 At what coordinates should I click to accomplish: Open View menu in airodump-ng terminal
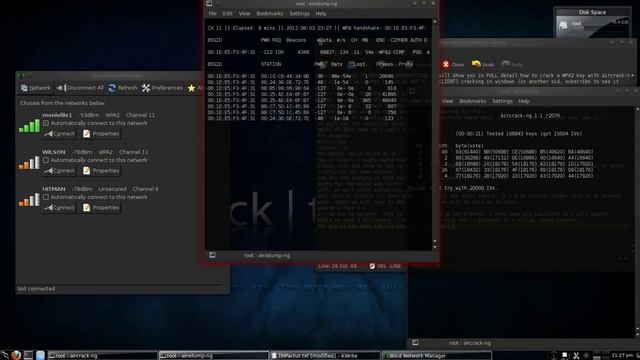(x=244, y=13)
